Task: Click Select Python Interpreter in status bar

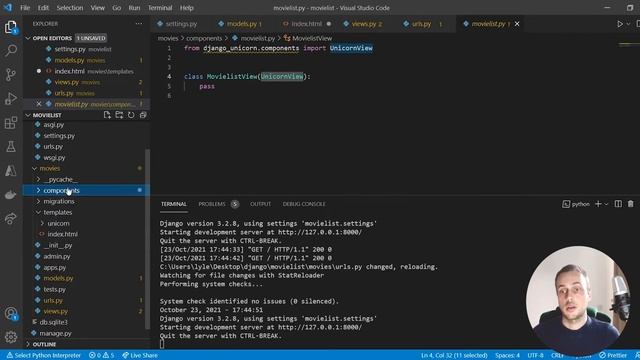Action: pos(44,355)
